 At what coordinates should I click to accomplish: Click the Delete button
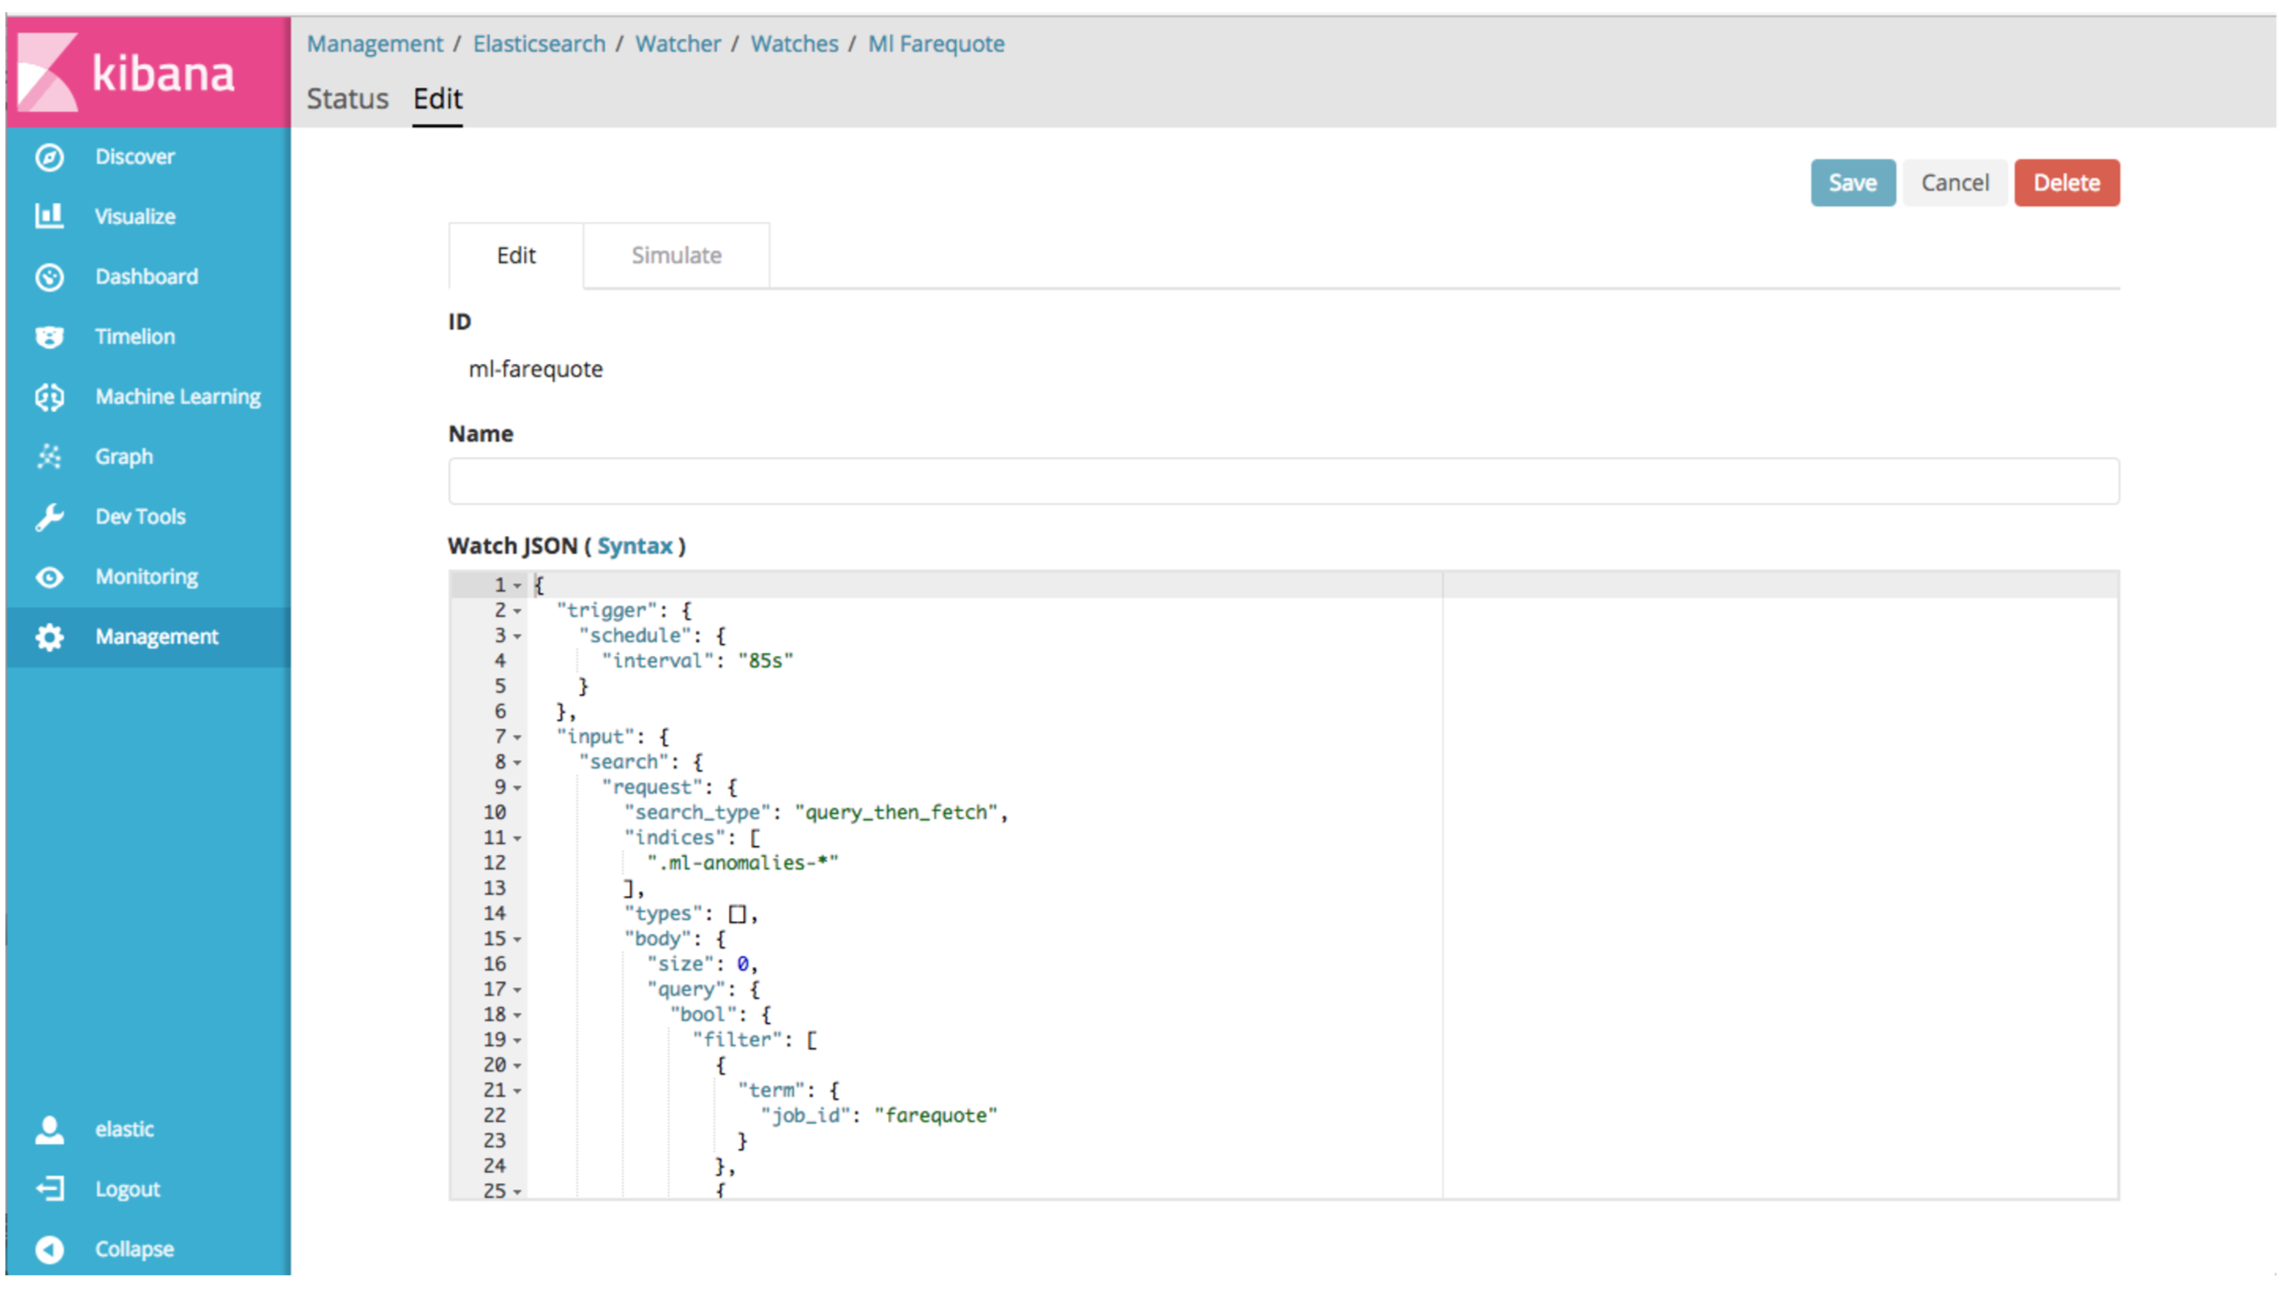click(2064, 182)
